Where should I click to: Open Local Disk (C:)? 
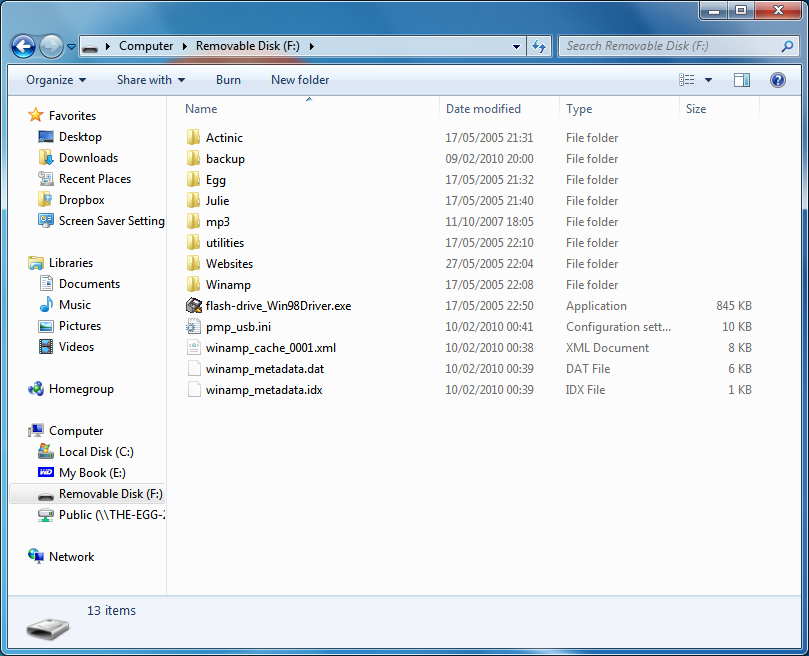pos(96,452)
